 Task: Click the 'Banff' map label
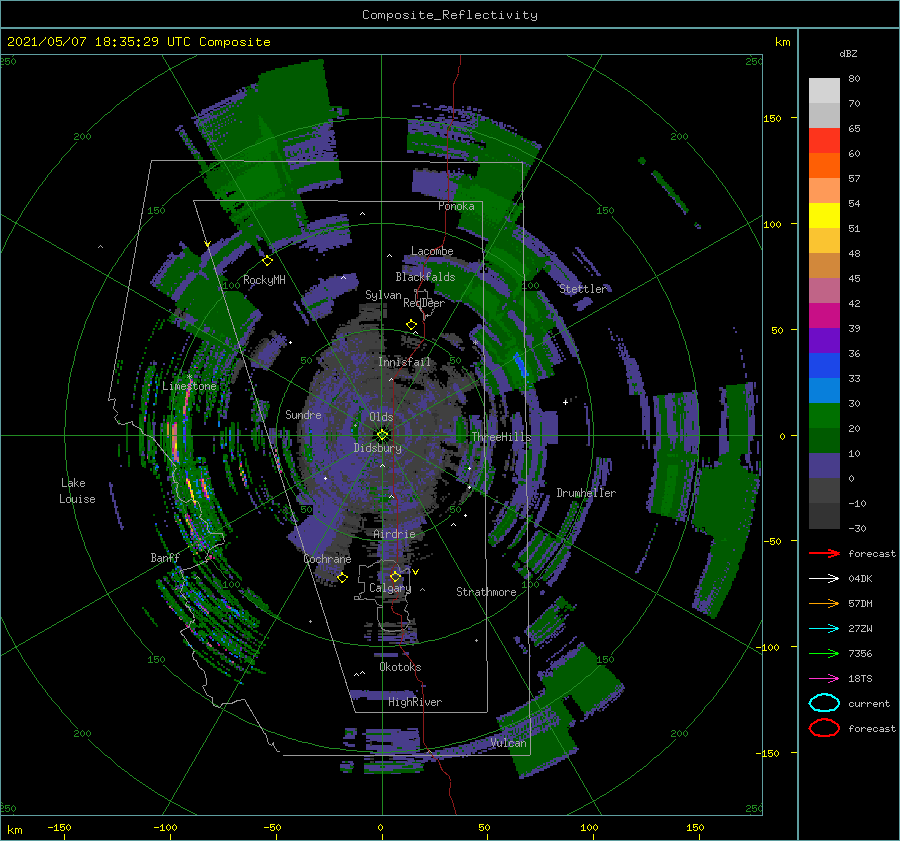click(165, 557)
